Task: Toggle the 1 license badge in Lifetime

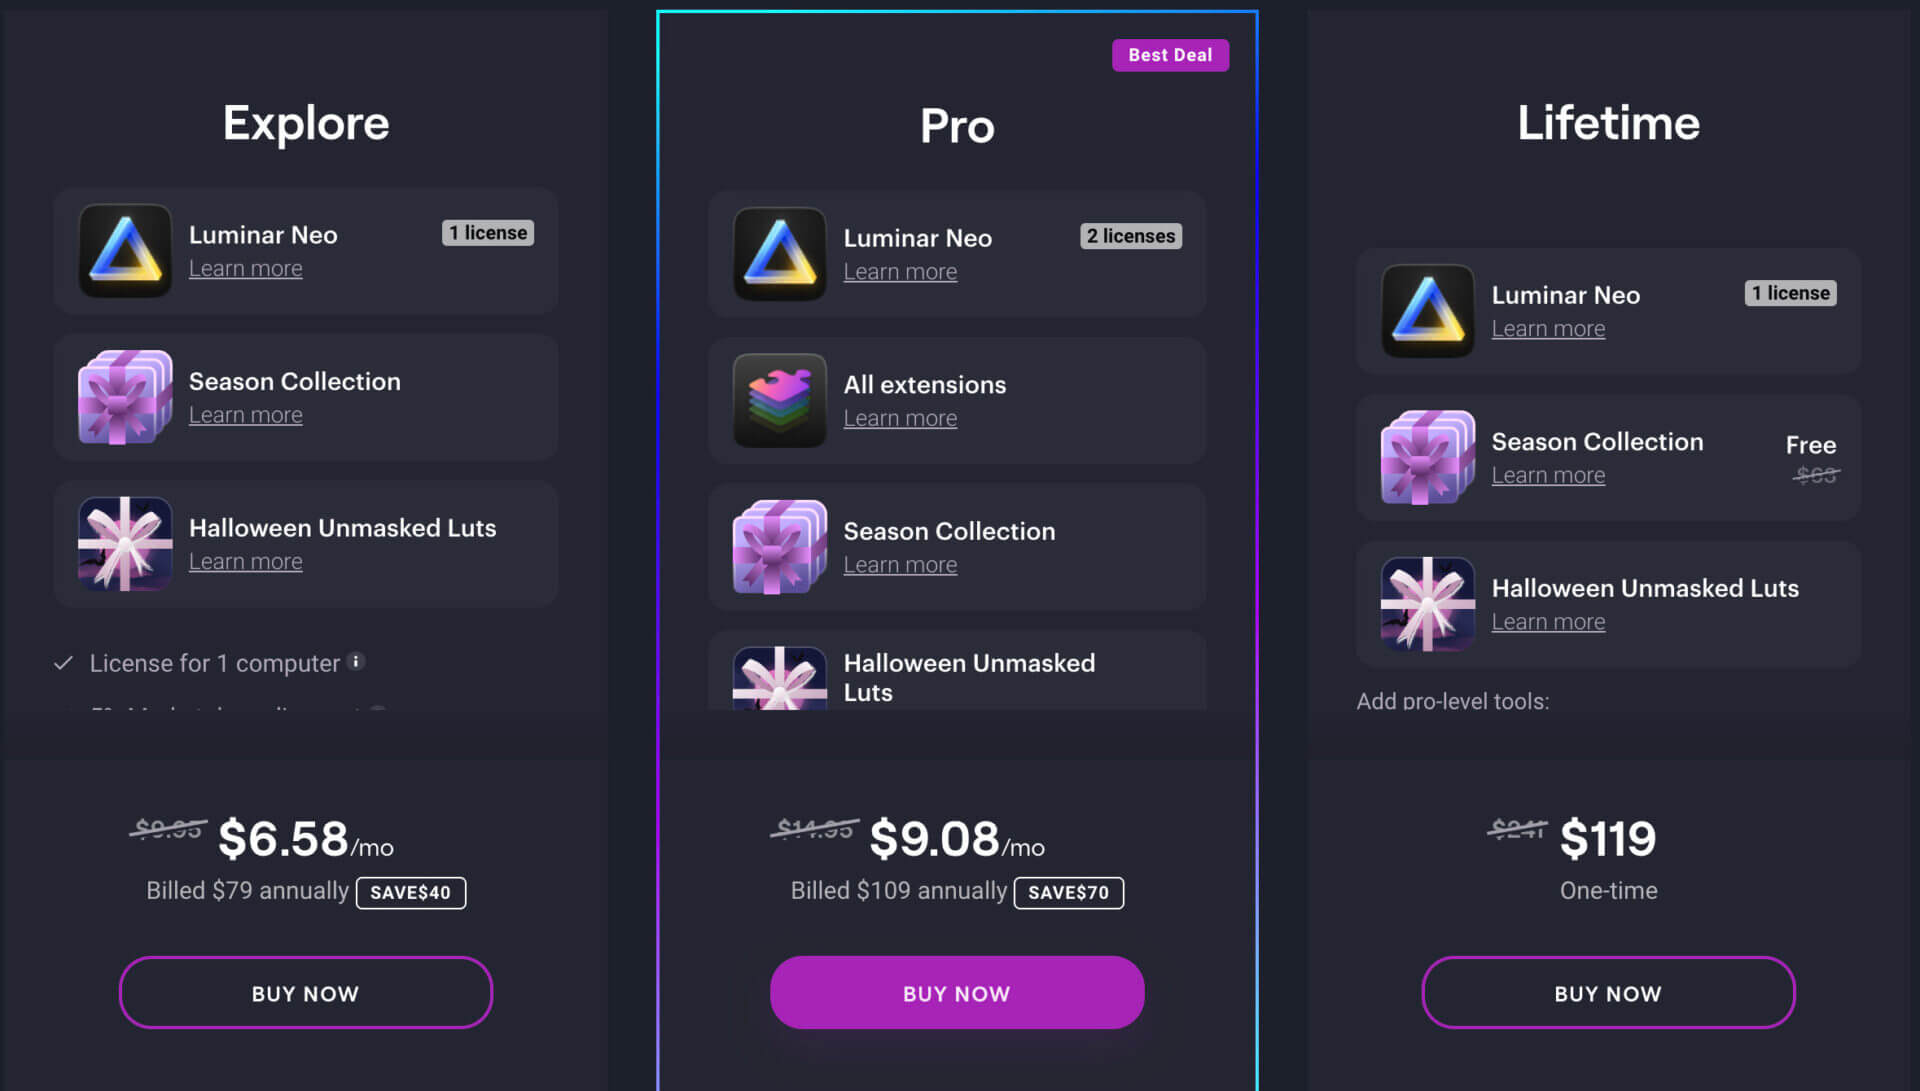Action: [x=1788, y=293]
